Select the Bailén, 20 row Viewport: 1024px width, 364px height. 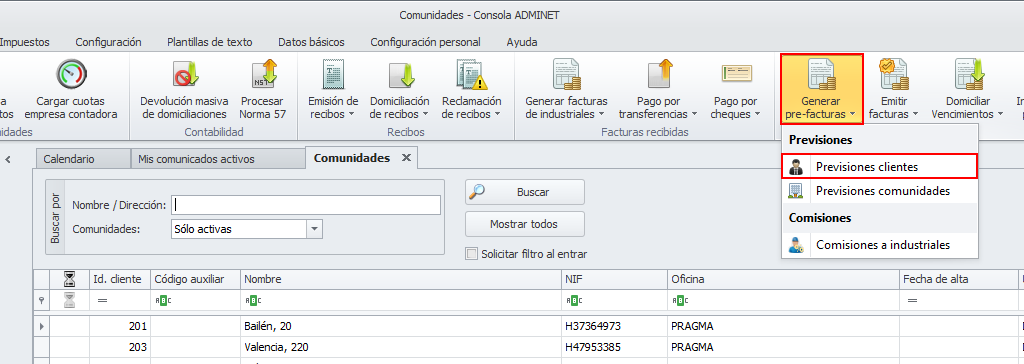pyautogui.click(x=529, y=325)
